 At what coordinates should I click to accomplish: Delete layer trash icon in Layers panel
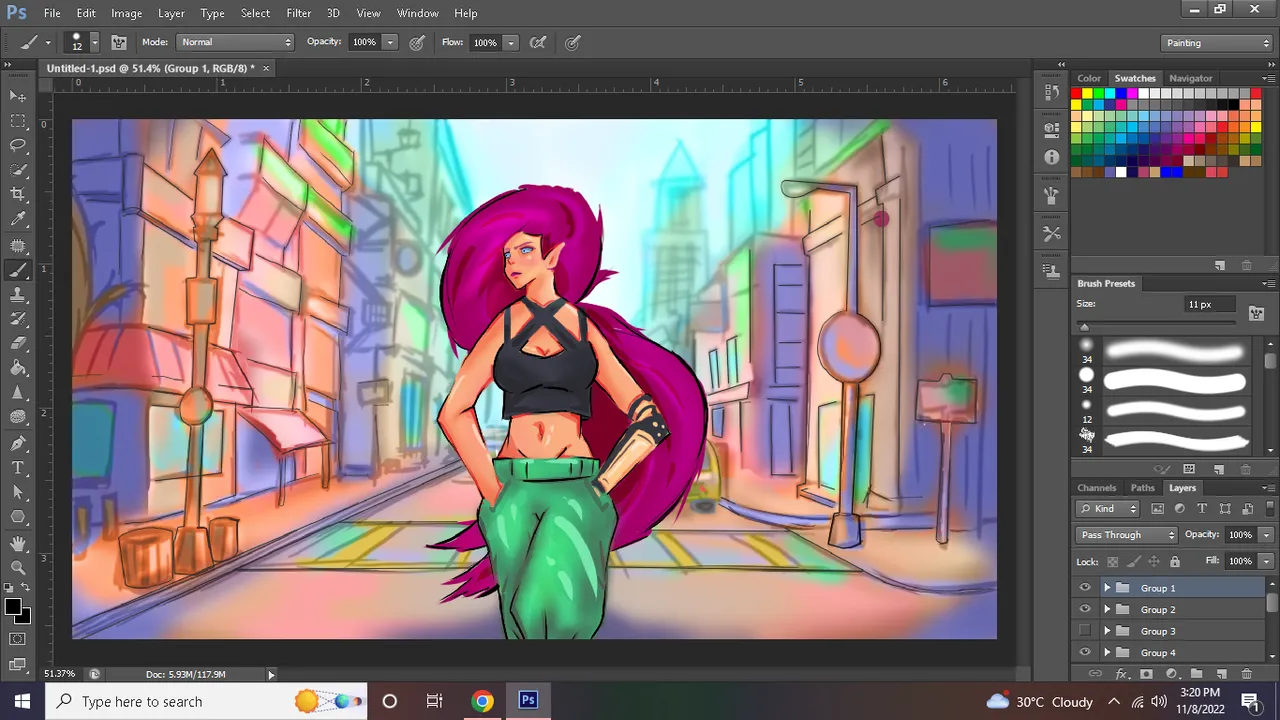tap(1246, 674)
